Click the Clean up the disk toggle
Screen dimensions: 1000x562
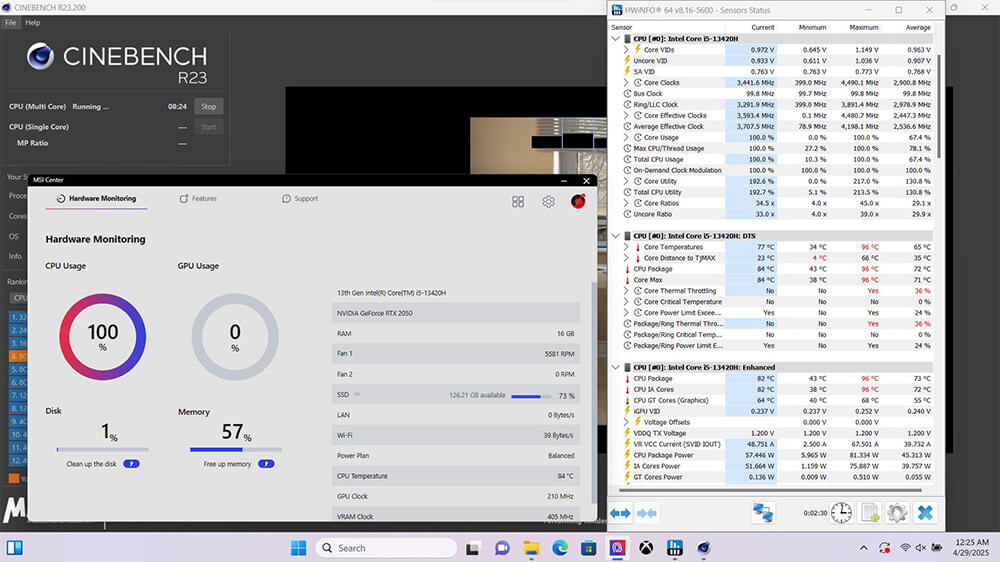(131, 464)
